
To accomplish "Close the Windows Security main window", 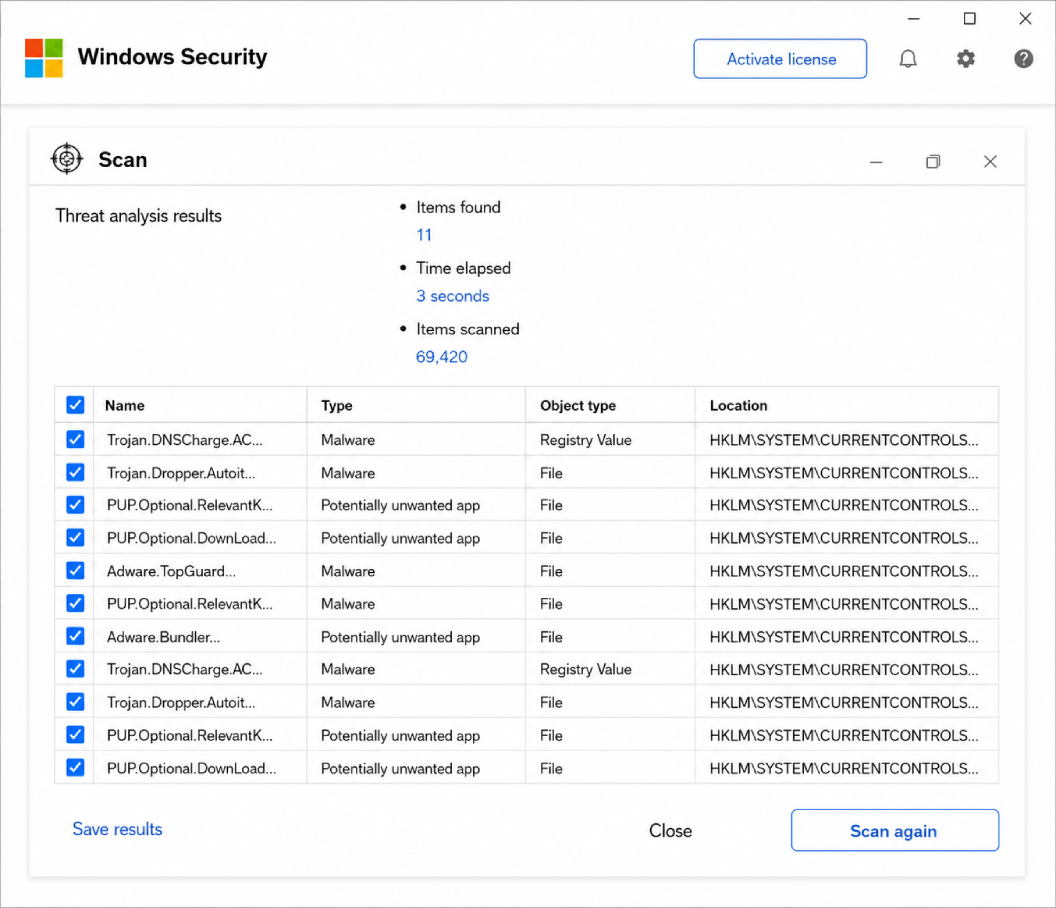I will (1025, 19).
